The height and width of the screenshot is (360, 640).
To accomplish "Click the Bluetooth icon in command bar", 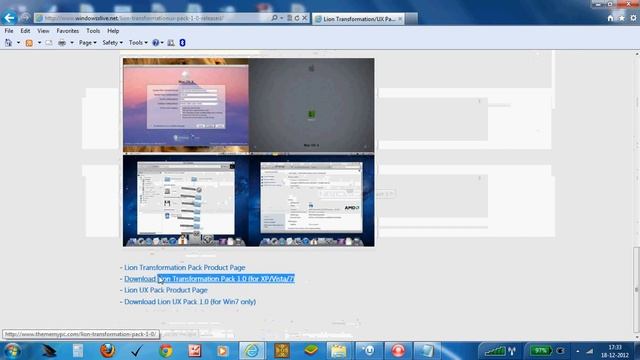I will [x=182, y=42].
